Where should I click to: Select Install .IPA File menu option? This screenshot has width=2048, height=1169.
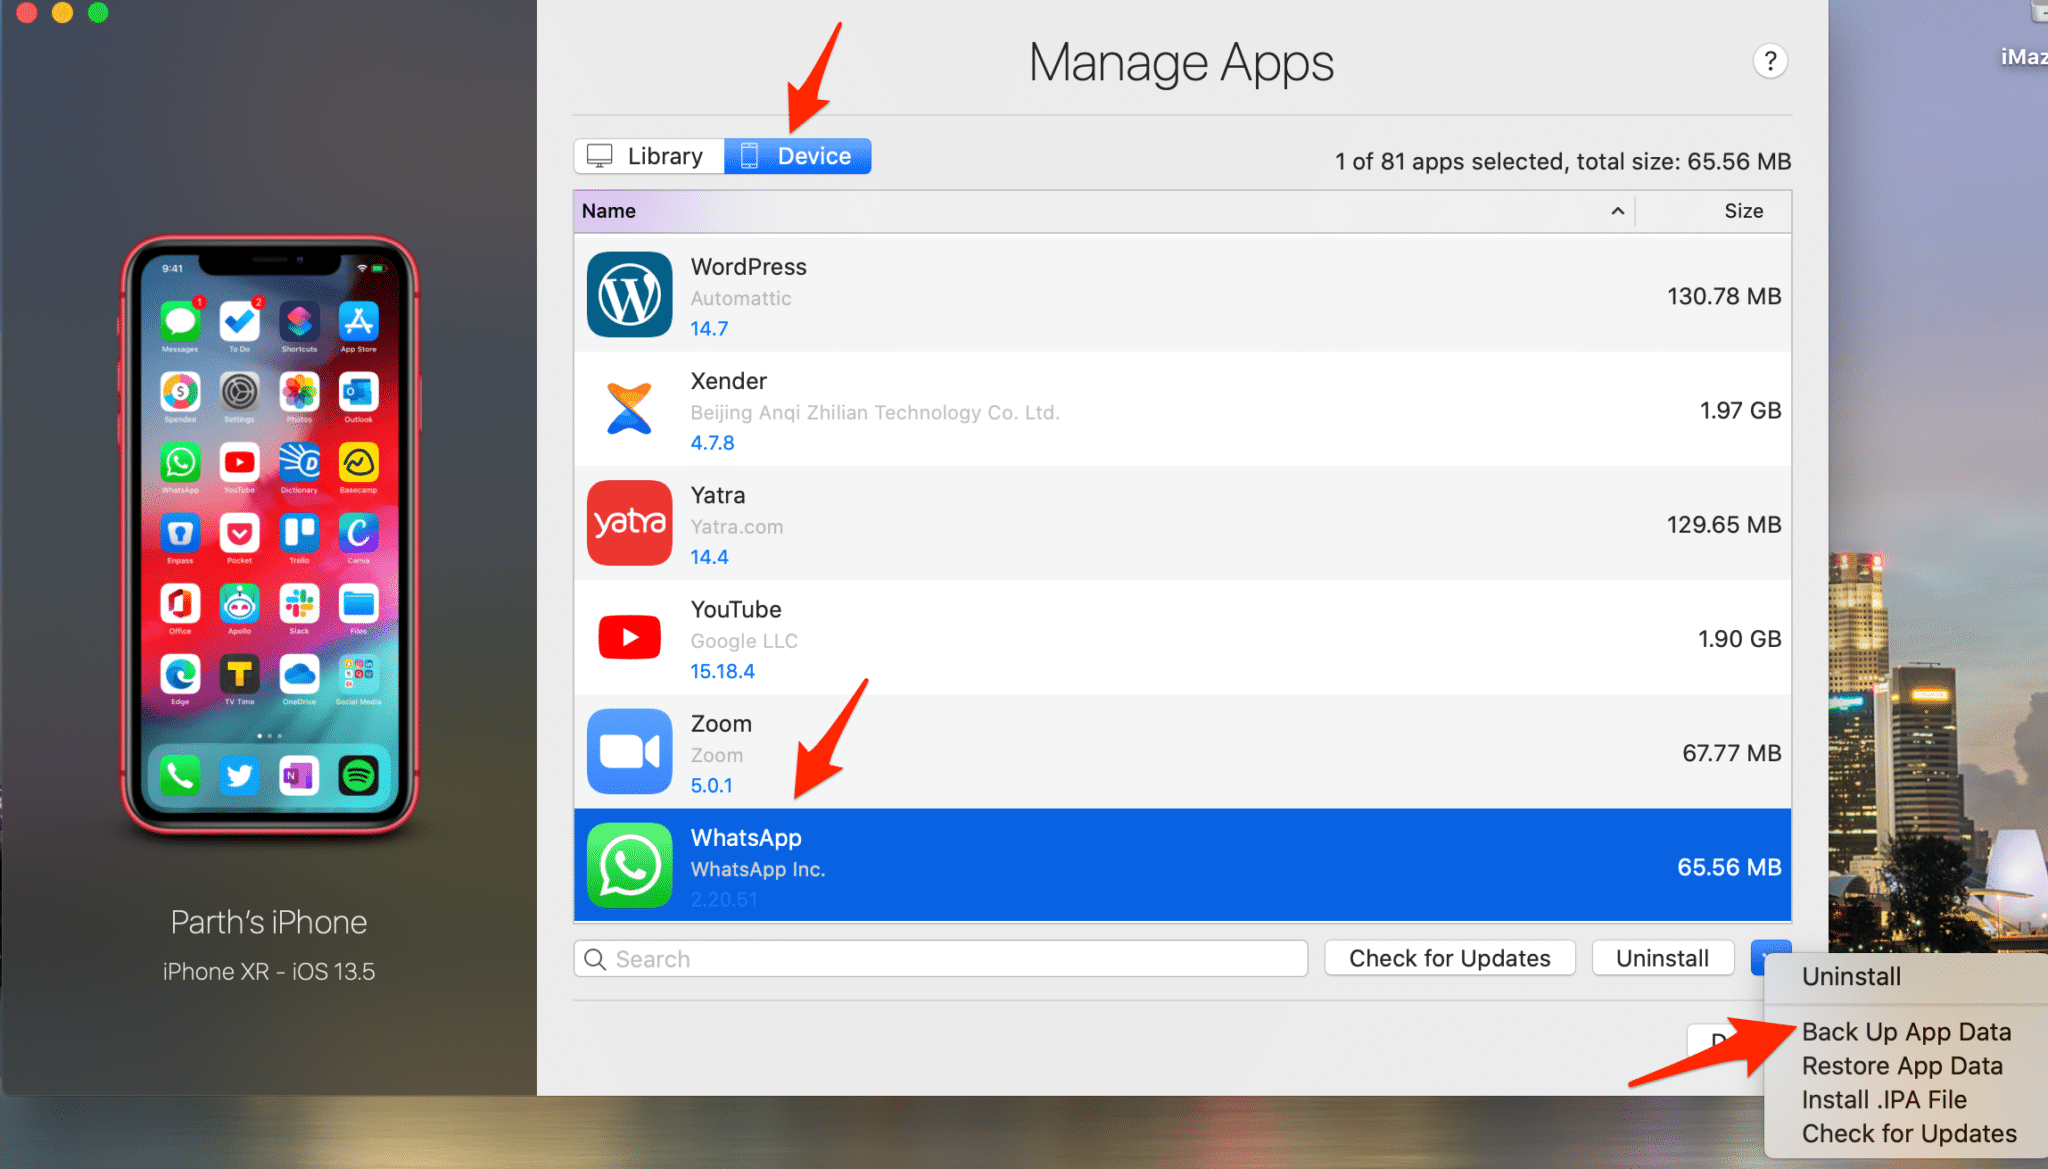1883,1100
